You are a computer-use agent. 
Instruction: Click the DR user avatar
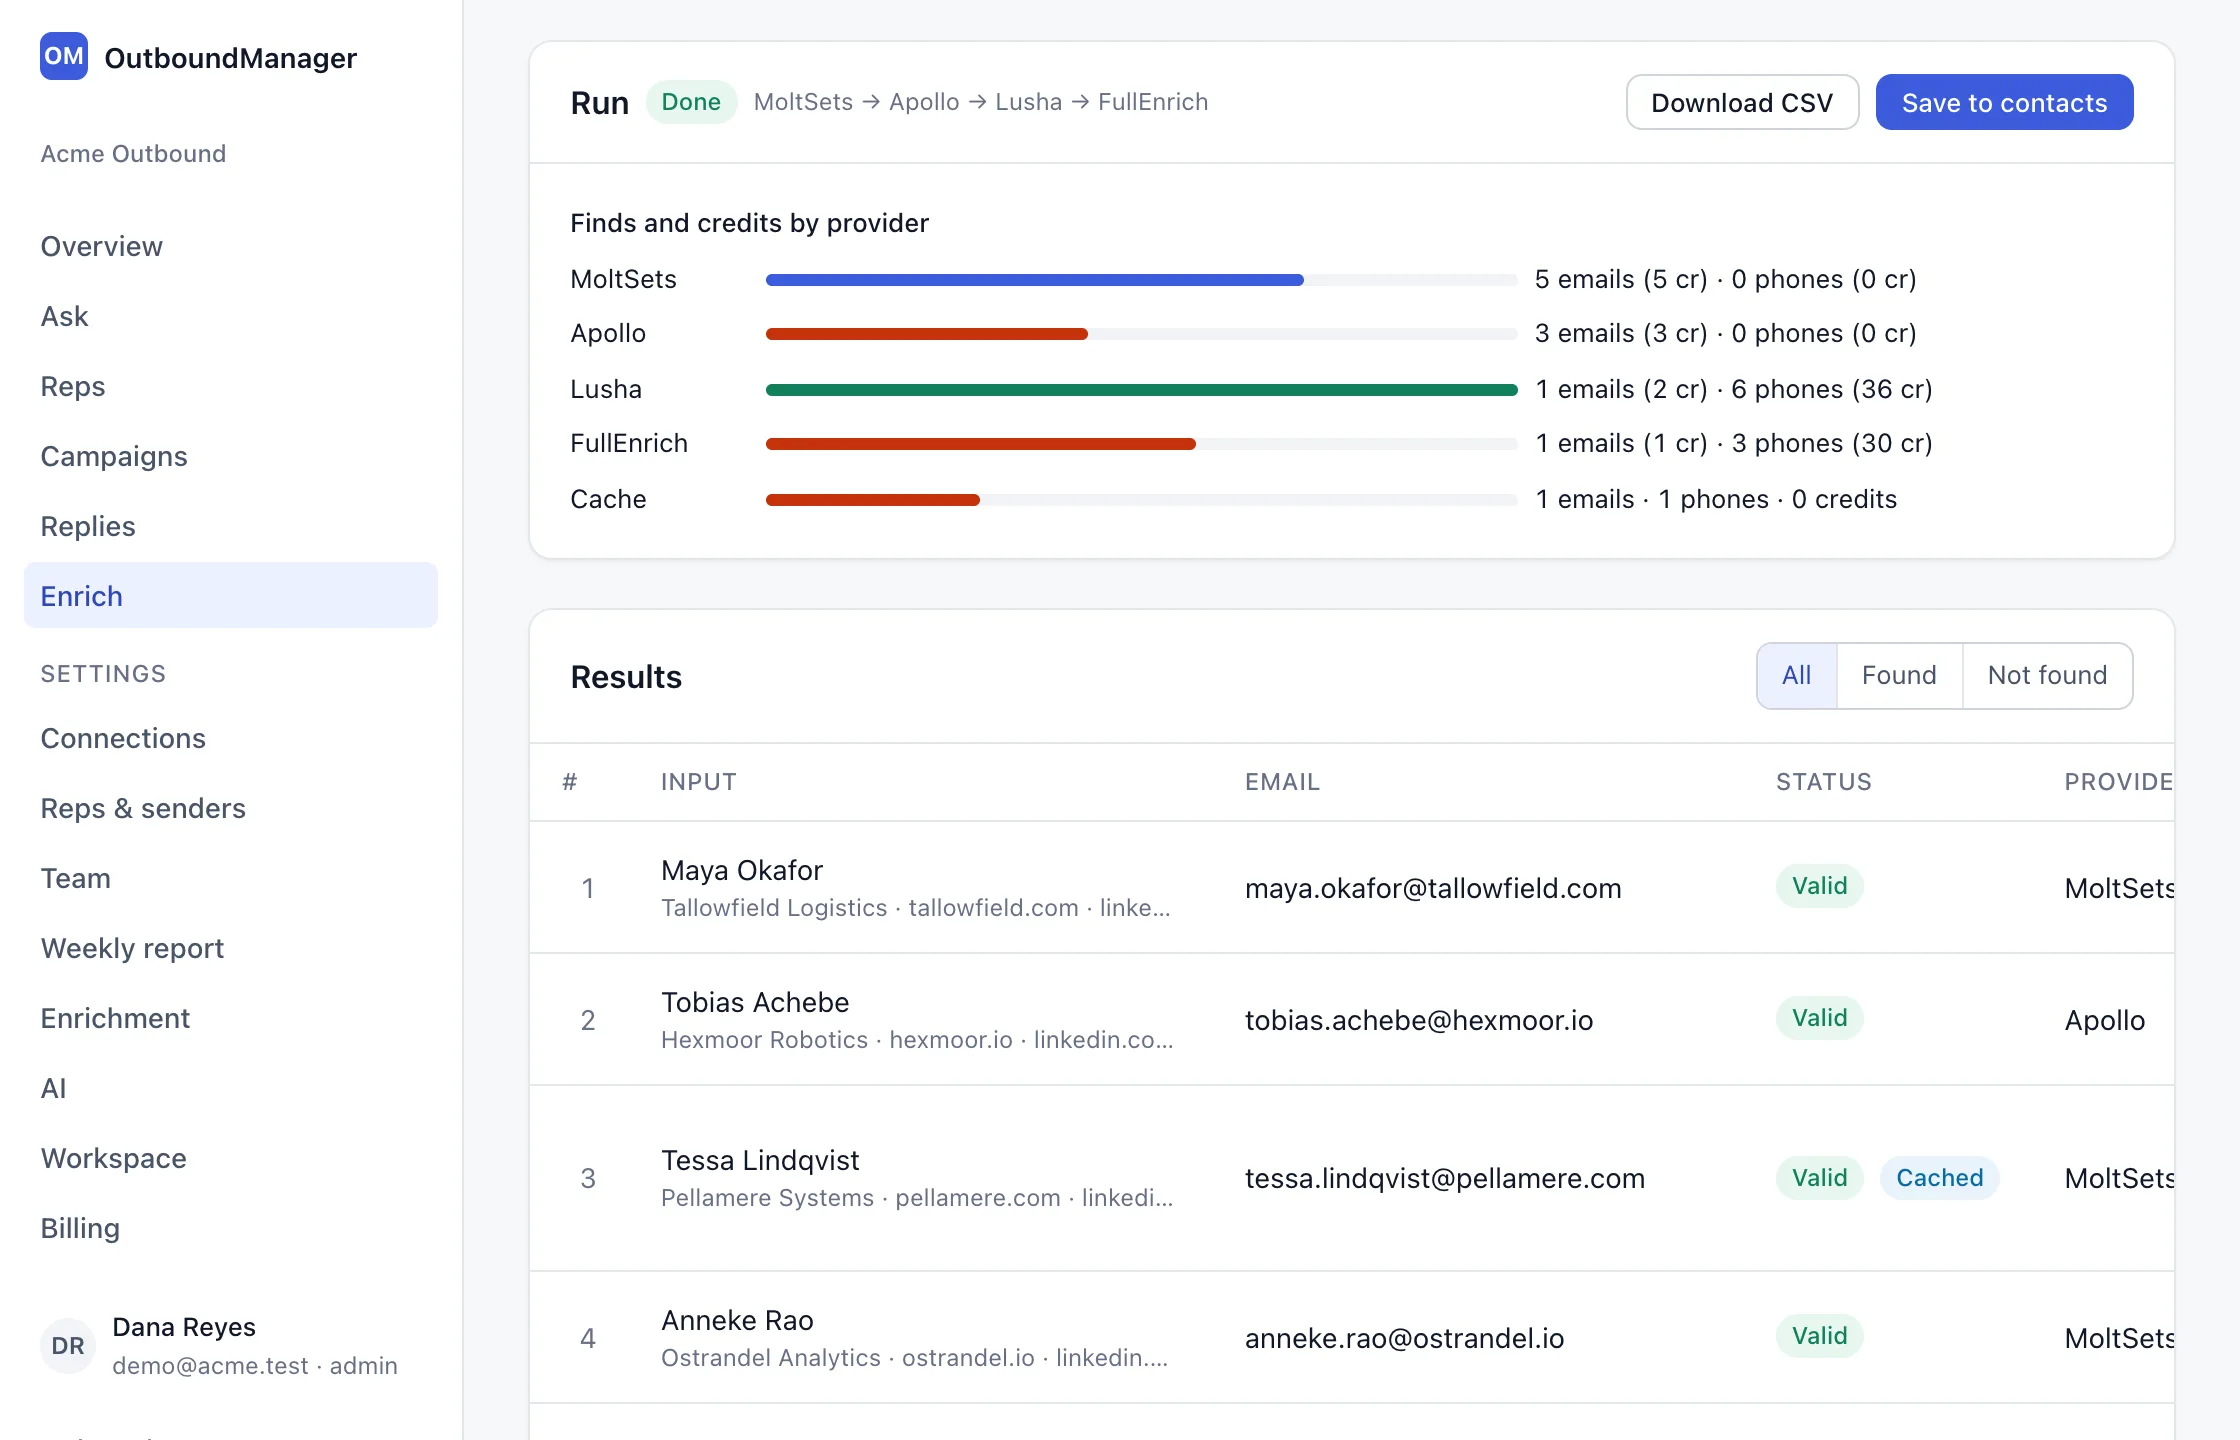click(68, 1345)
